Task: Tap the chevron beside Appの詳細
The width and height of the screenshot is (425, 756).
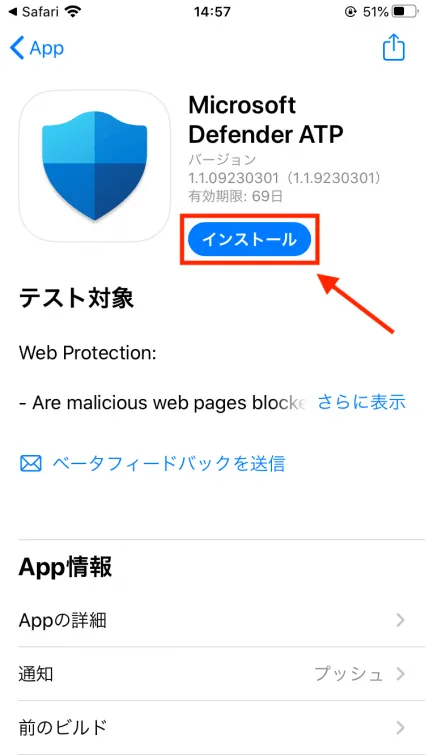Action: (x=400, y=621)
